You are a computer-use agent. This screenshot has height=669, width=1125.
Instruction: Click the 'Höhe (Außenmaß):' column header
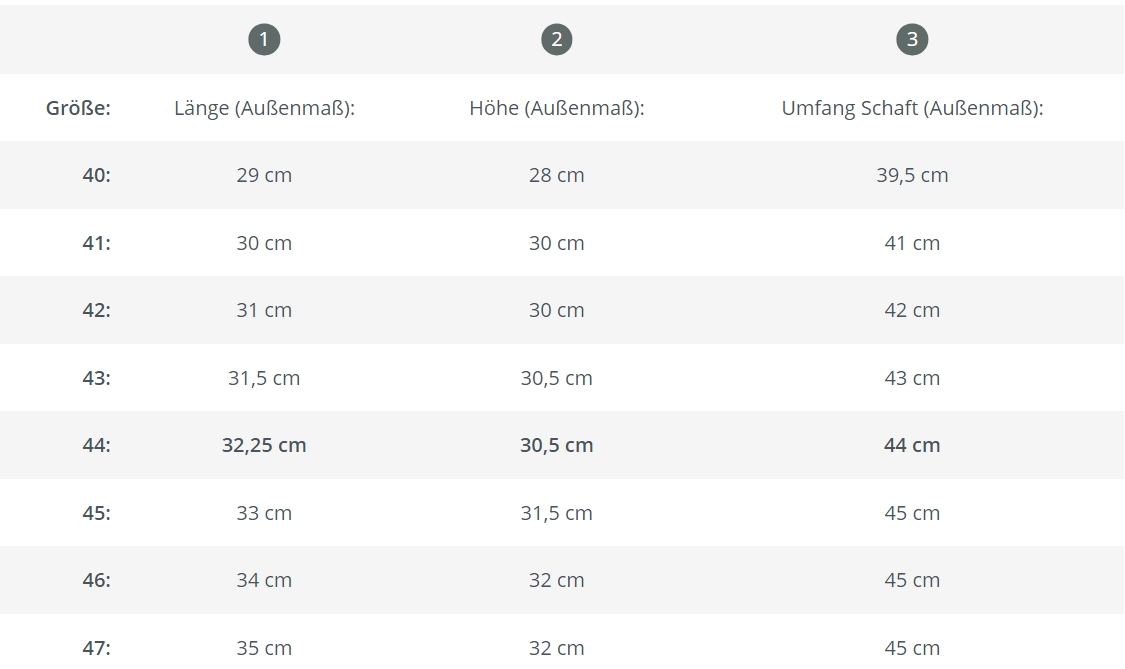[556, 108]
